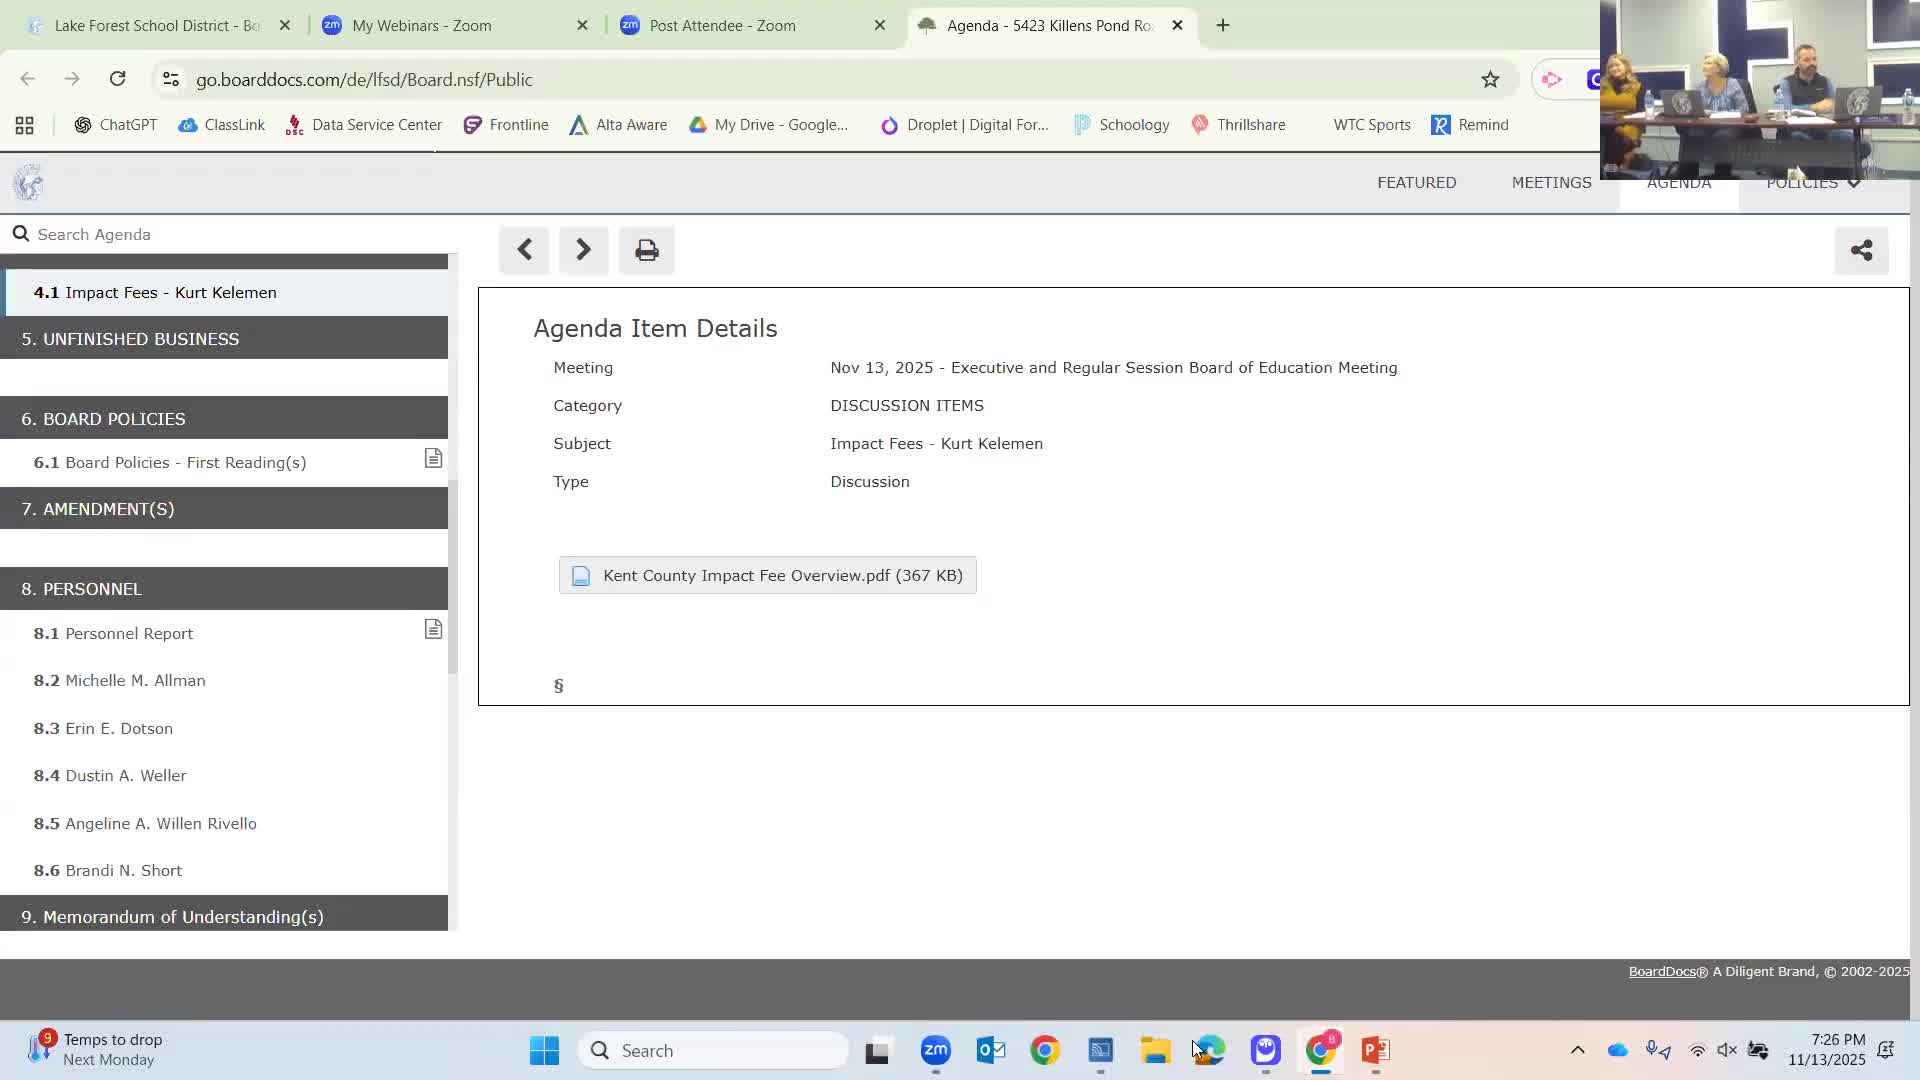Bookmark this page with star icon
Image resolution: width=1920 pixels, height=1080 pixels.
click(x=1490, y=80)
